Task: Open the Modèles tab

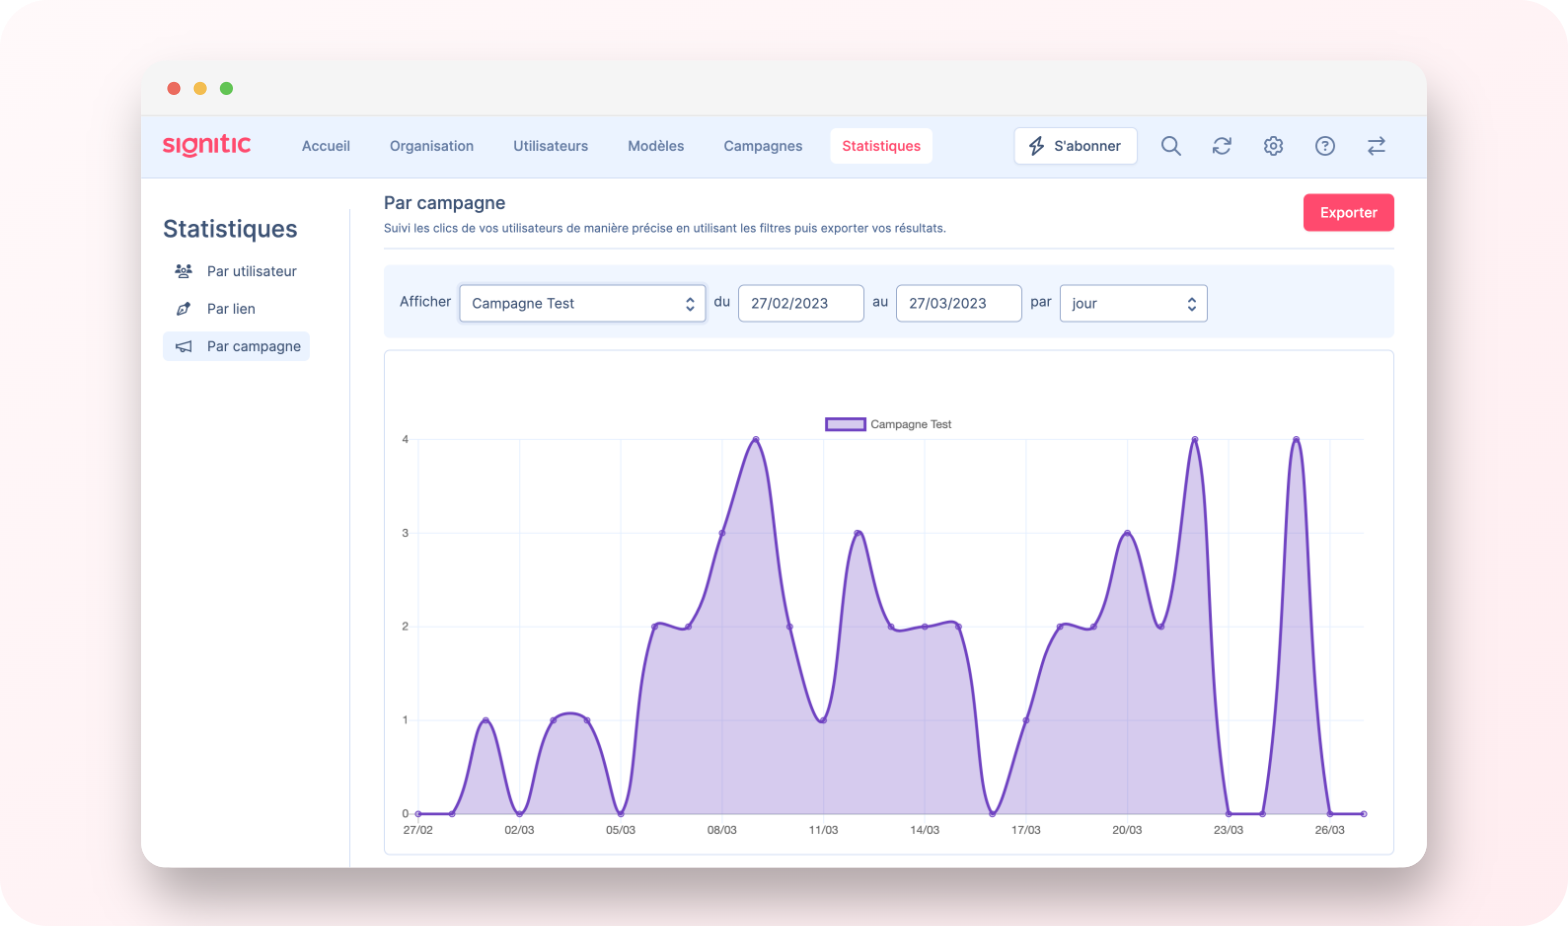Action: coord(656,146)
